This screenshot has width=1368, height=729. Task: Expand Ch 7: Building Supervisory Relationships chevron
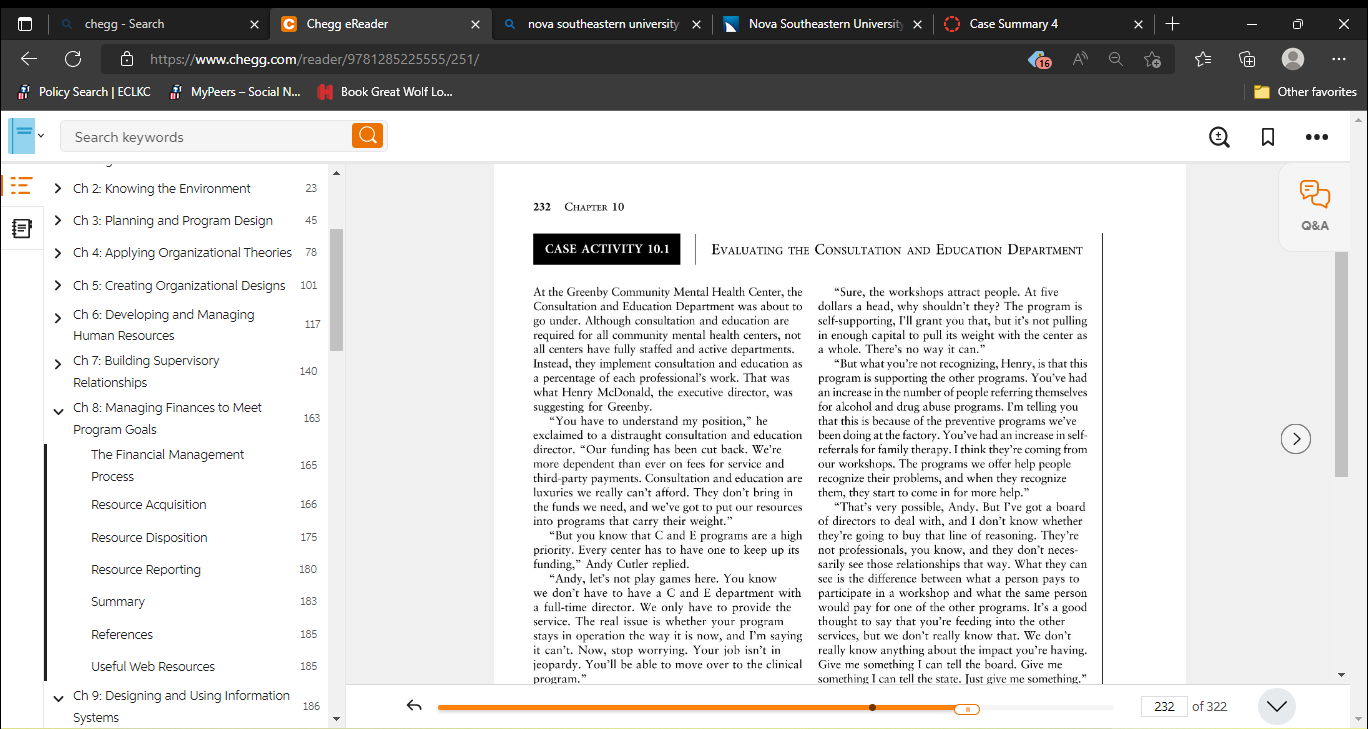(x=57, y=364)
